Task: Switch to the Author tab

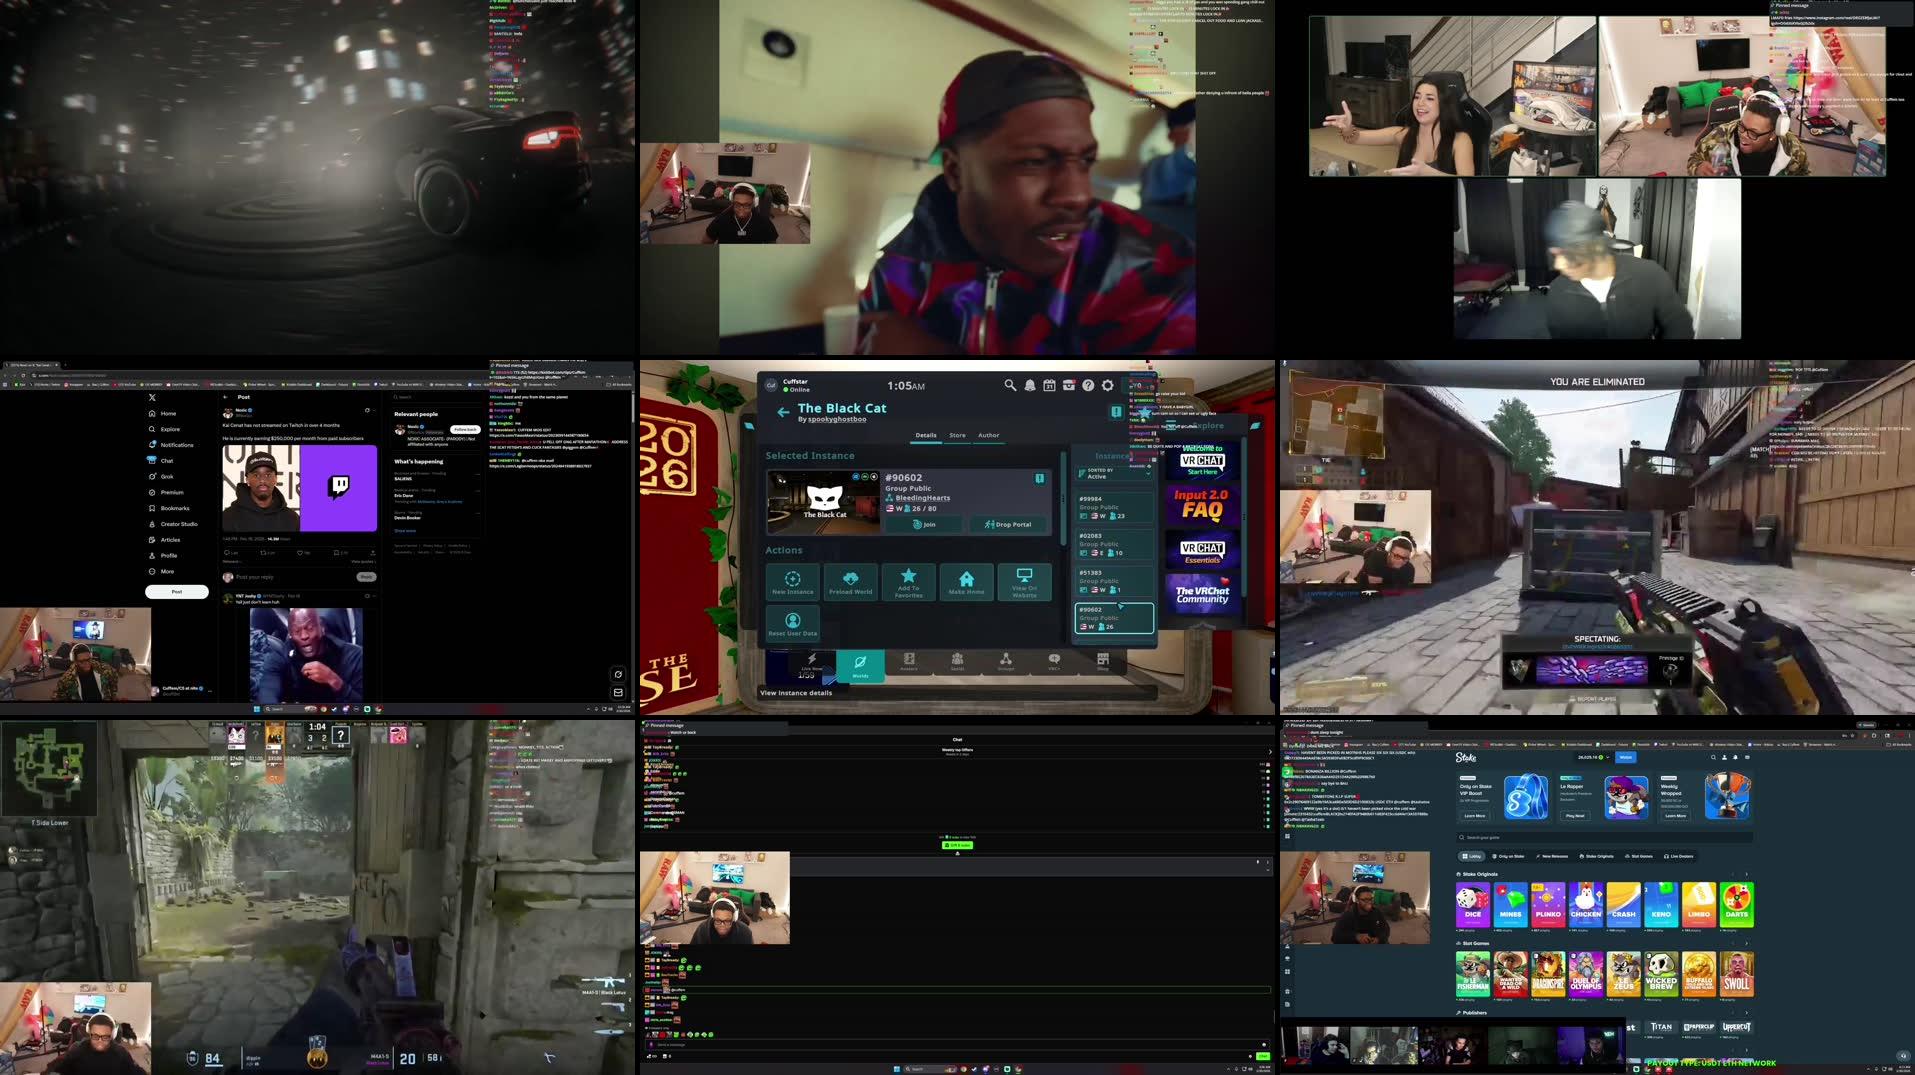Action: click(989, 436)
